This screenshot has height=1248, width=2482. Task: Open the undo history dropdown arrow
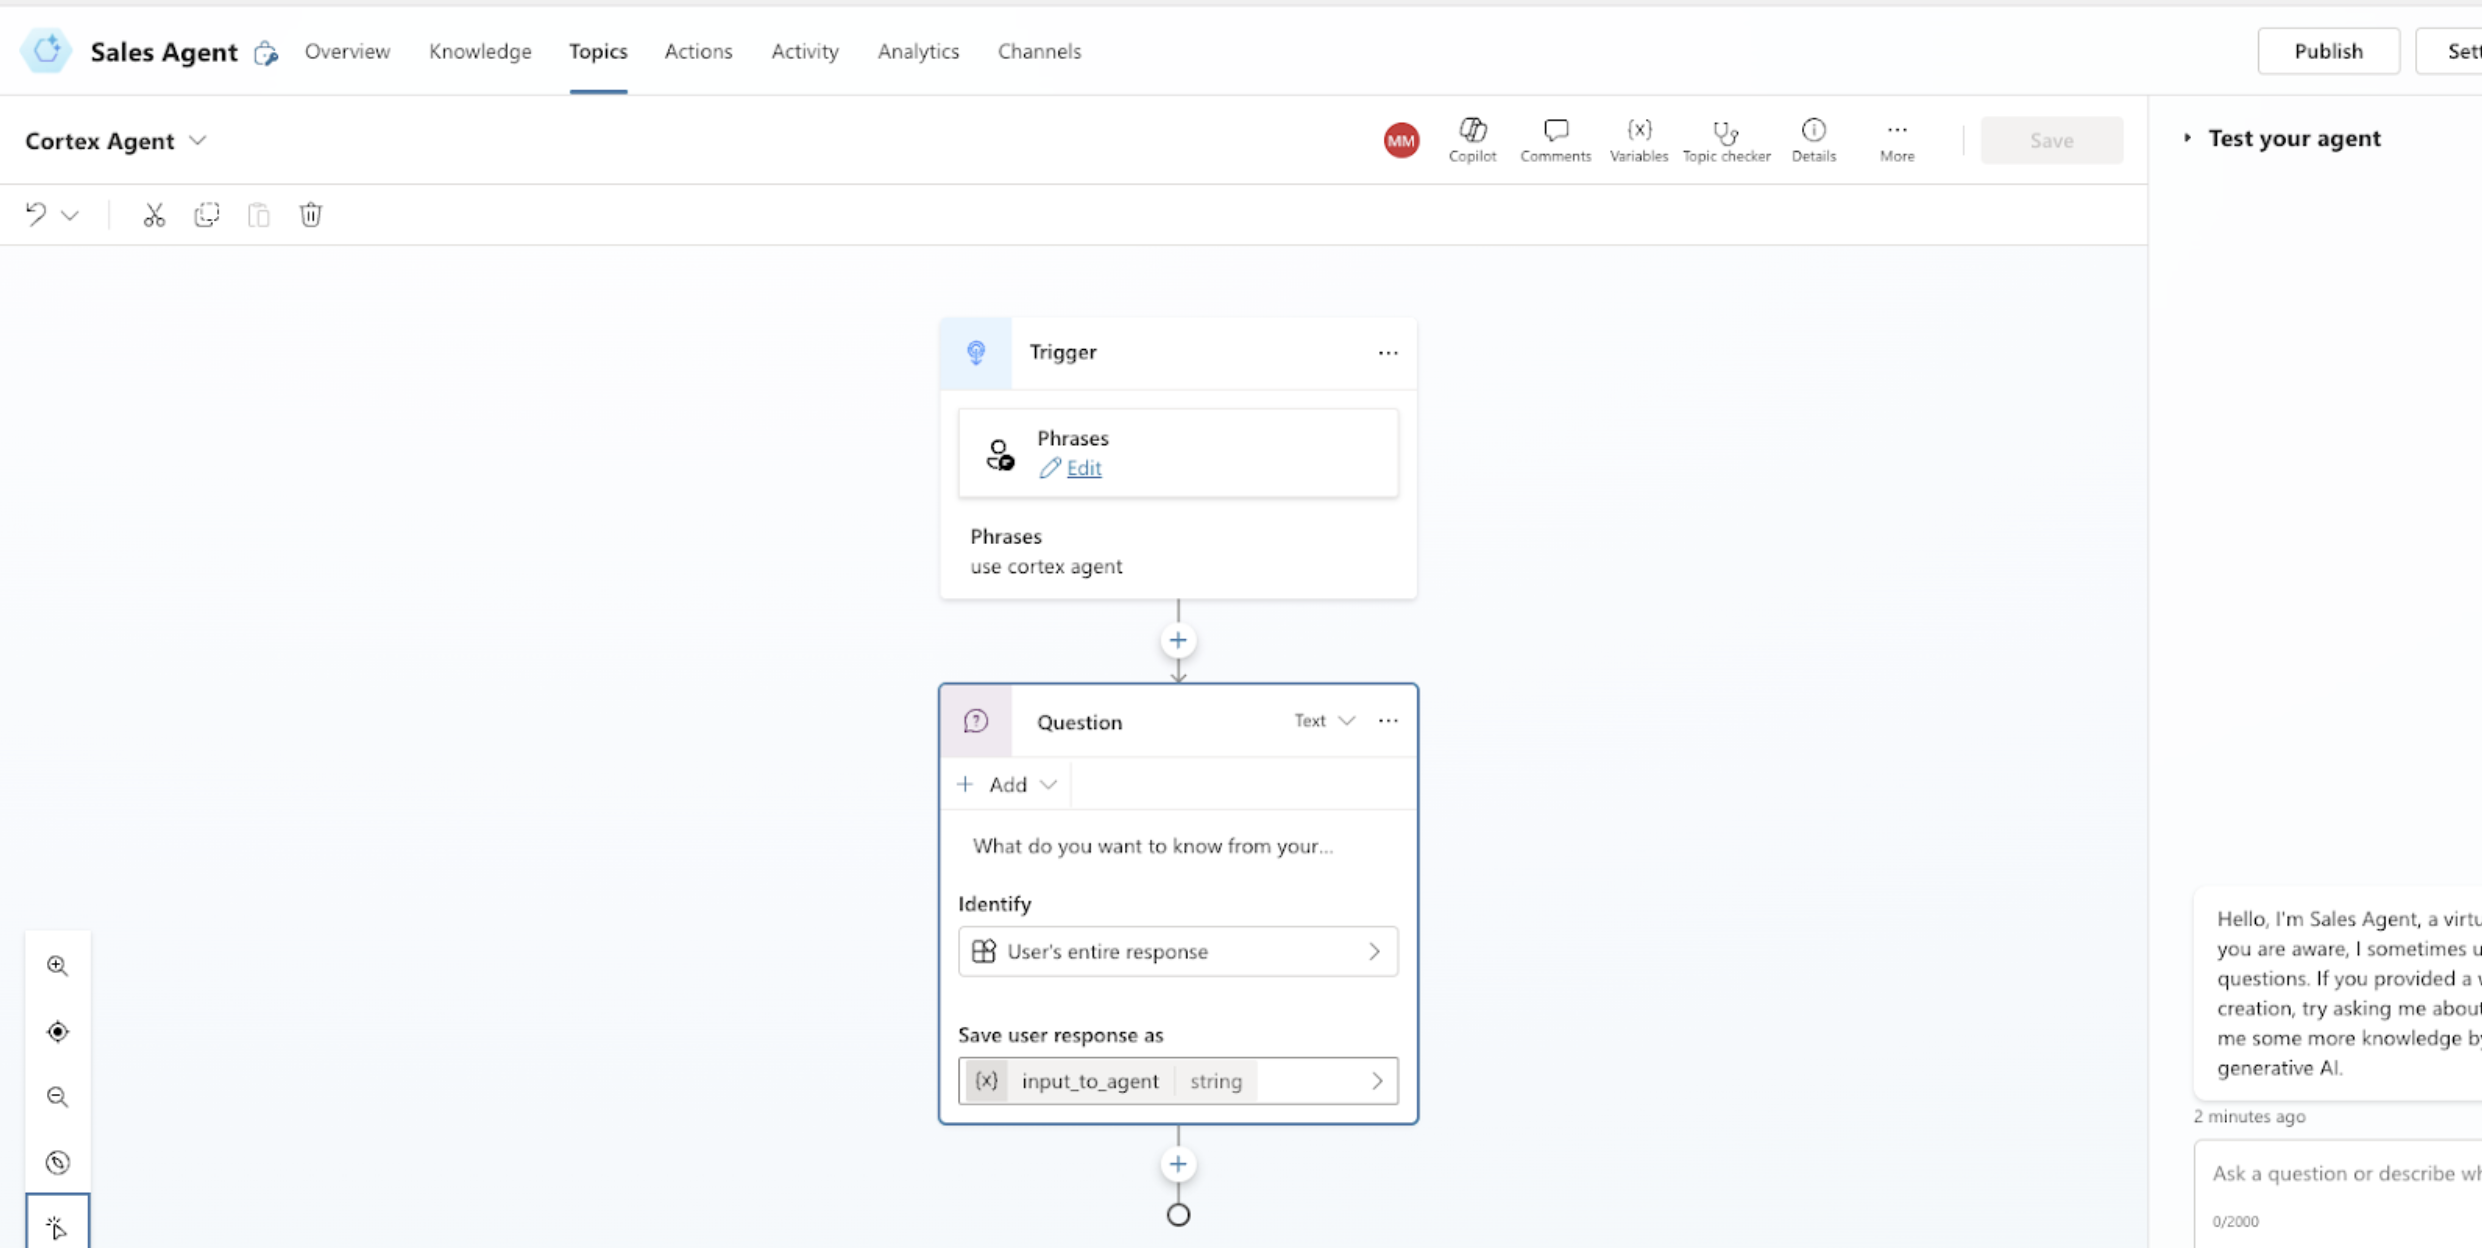tap(70, 215)
